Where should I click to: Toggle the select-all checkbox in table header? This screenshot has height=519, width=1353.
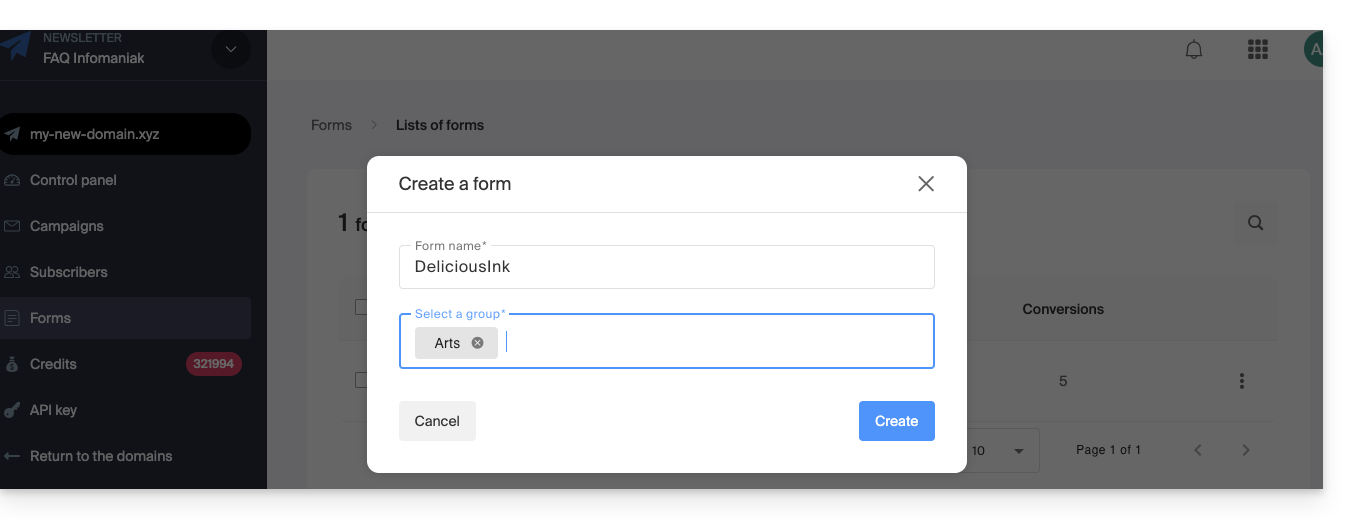point(362,308)
